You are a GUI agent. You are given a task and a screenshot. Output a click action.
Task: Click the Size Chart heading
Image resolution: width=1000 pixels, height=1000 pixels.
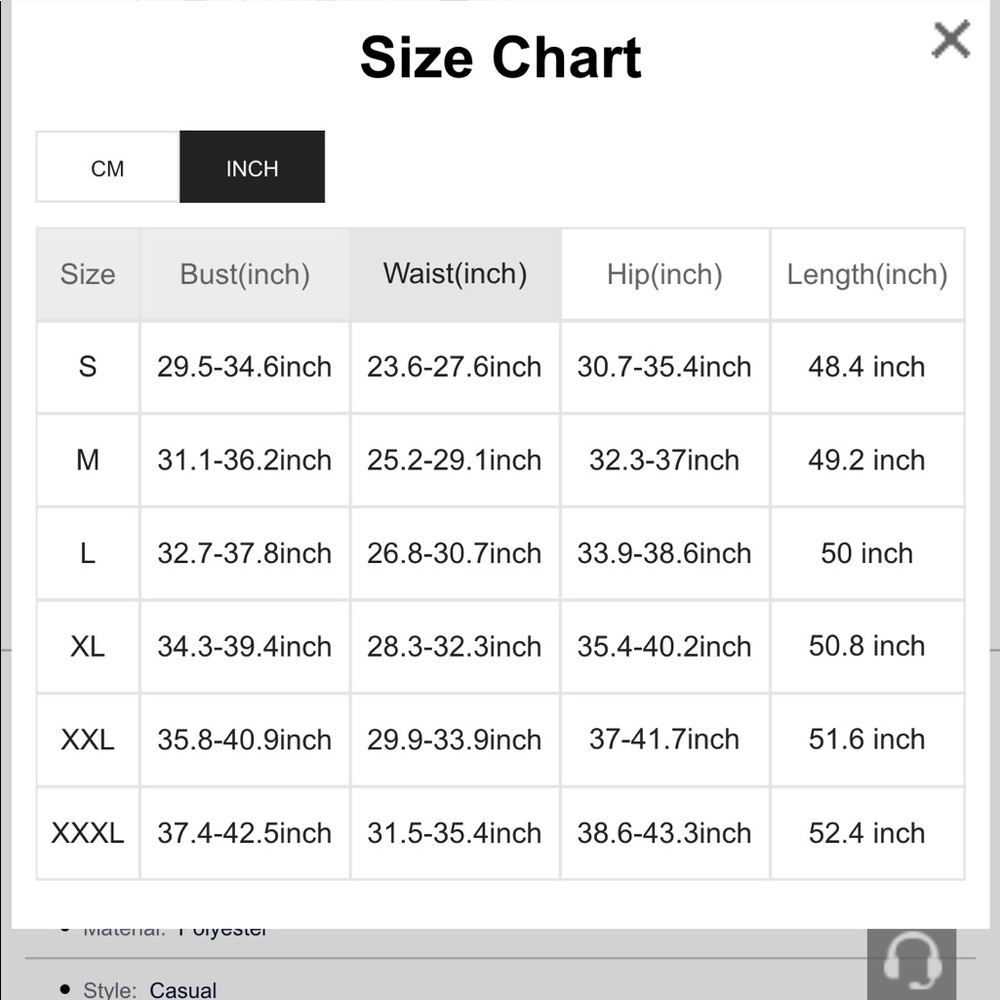[501, 57]
